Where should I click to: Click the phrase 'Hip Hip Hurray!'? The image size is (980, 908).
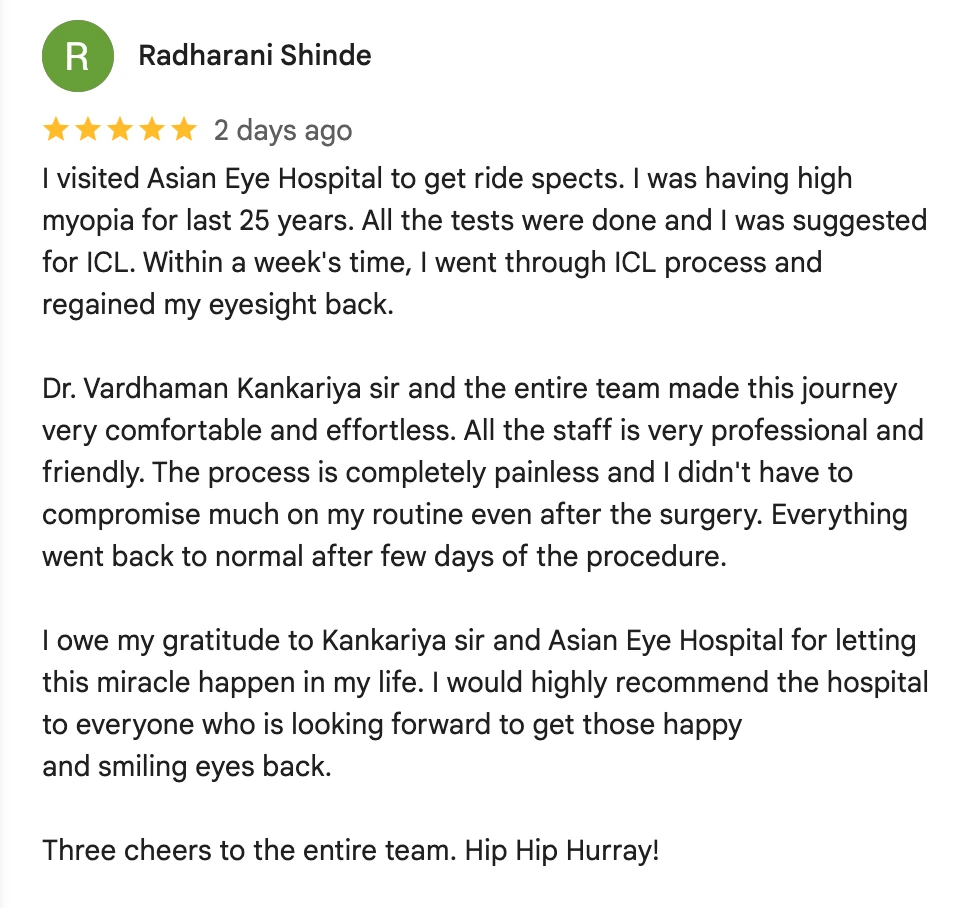(562, 851)
